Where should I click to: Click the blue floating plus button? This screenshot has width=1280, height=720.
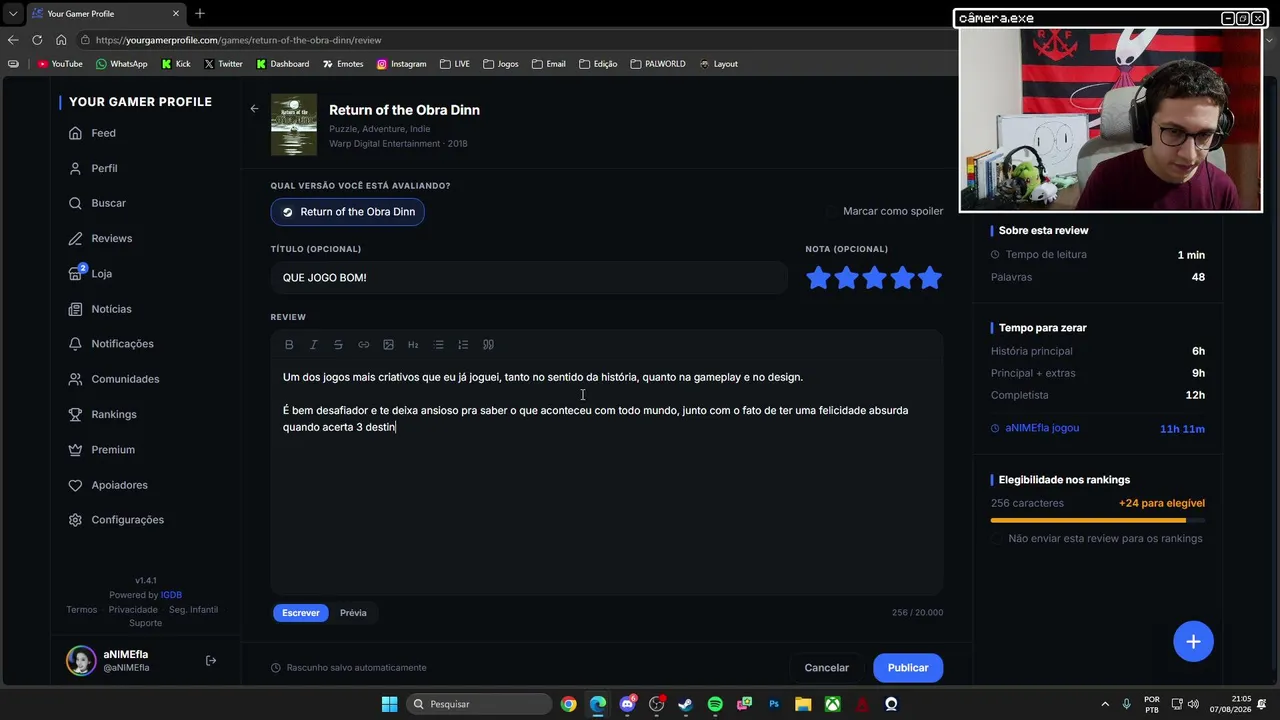pos(1193,642)
